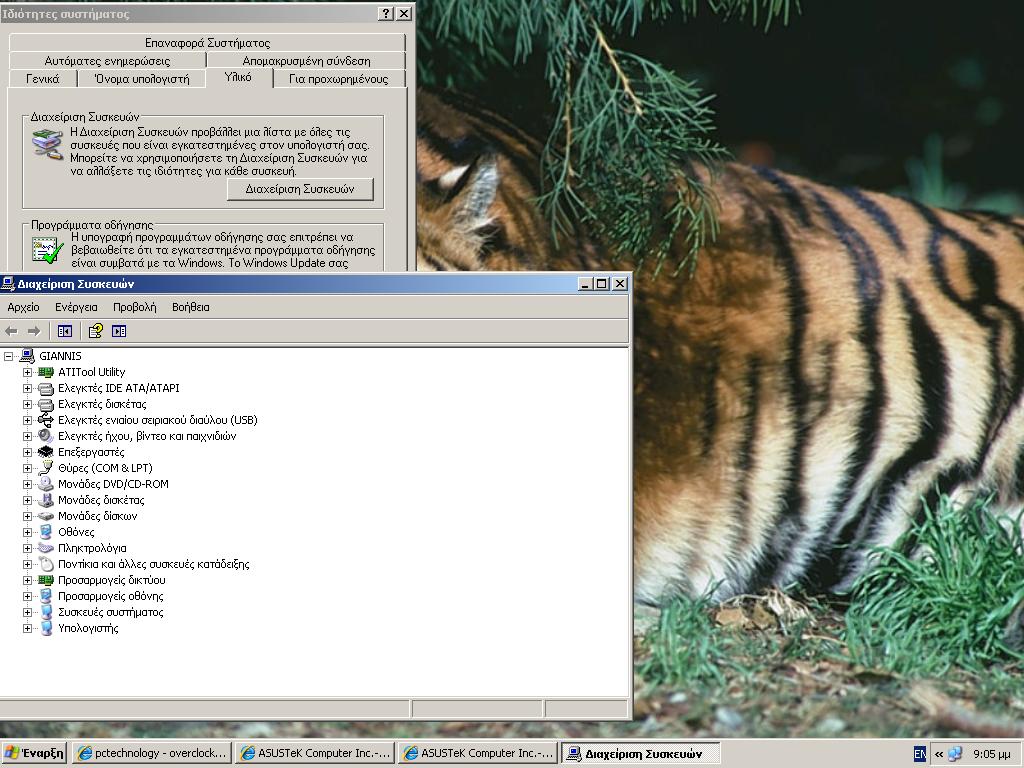Select the ATITool Utility device category
This screenshot has width=1024, height=768.
click(91, 372)
